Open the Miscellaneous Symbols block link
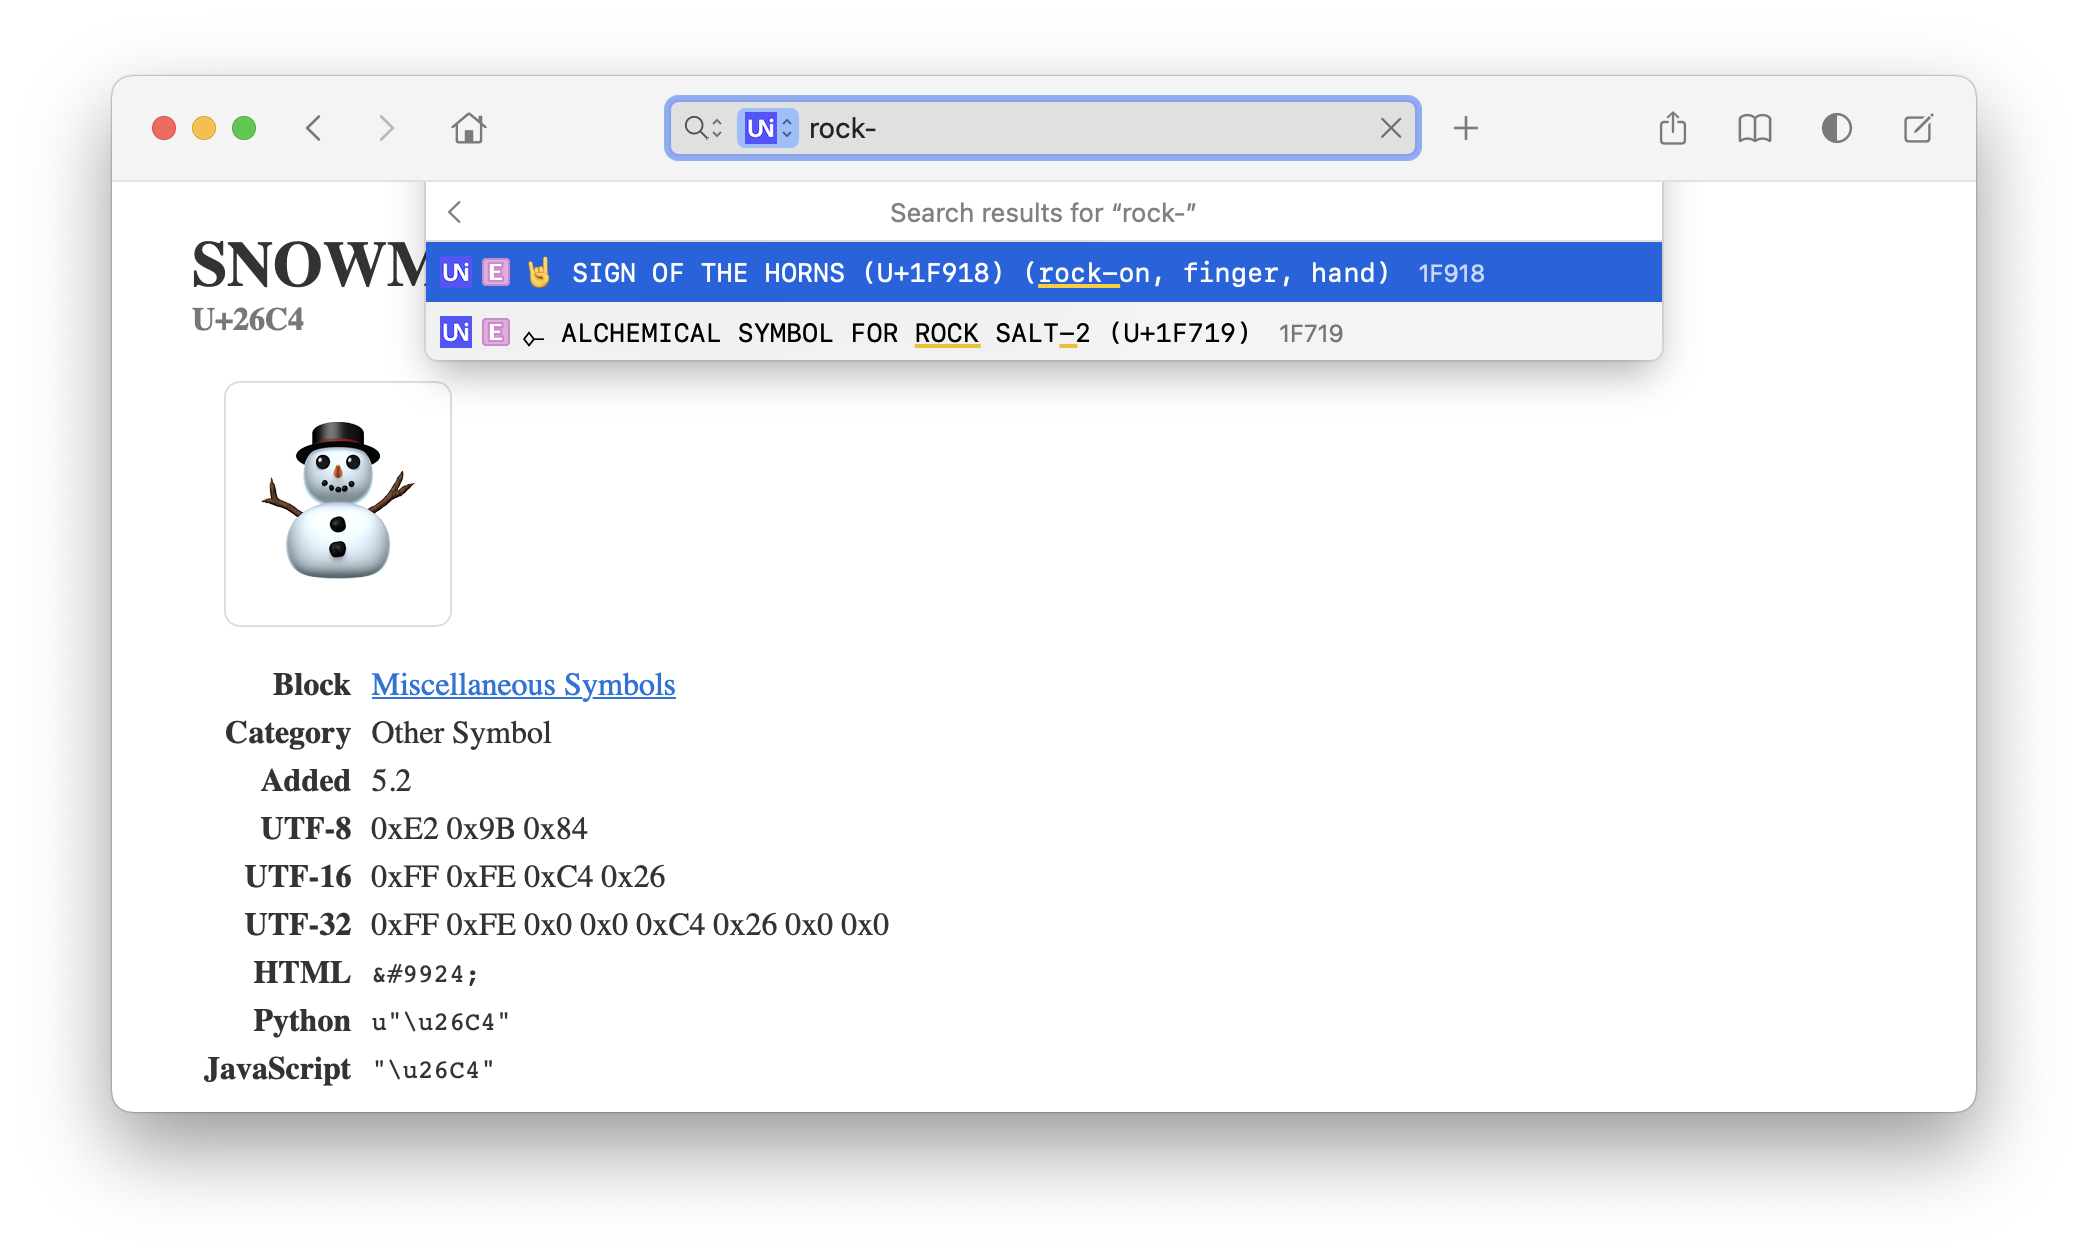Image resolution: width=2088 pixels, height=1260 pixels. pyautogui.click(x=523, y=685)
